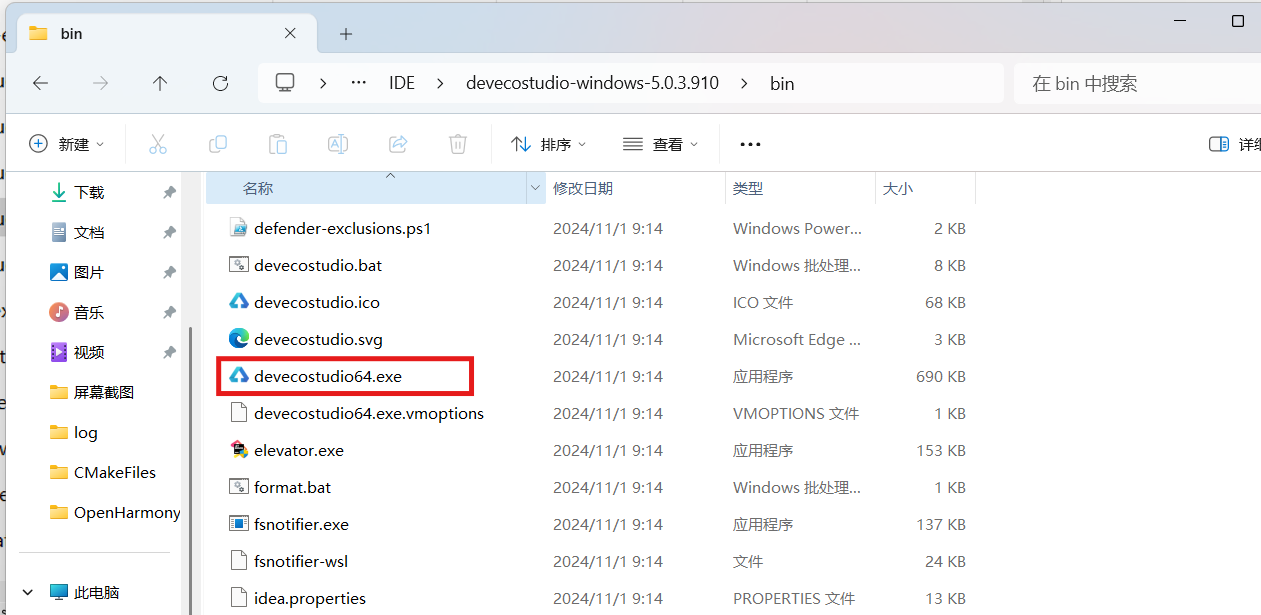Viewport: 1261px width, 615px height.
Task: Click the devecostudio-windows-5.0.3.910 breadcrumb
Action: pyautogui.click(x=592, y=83)
